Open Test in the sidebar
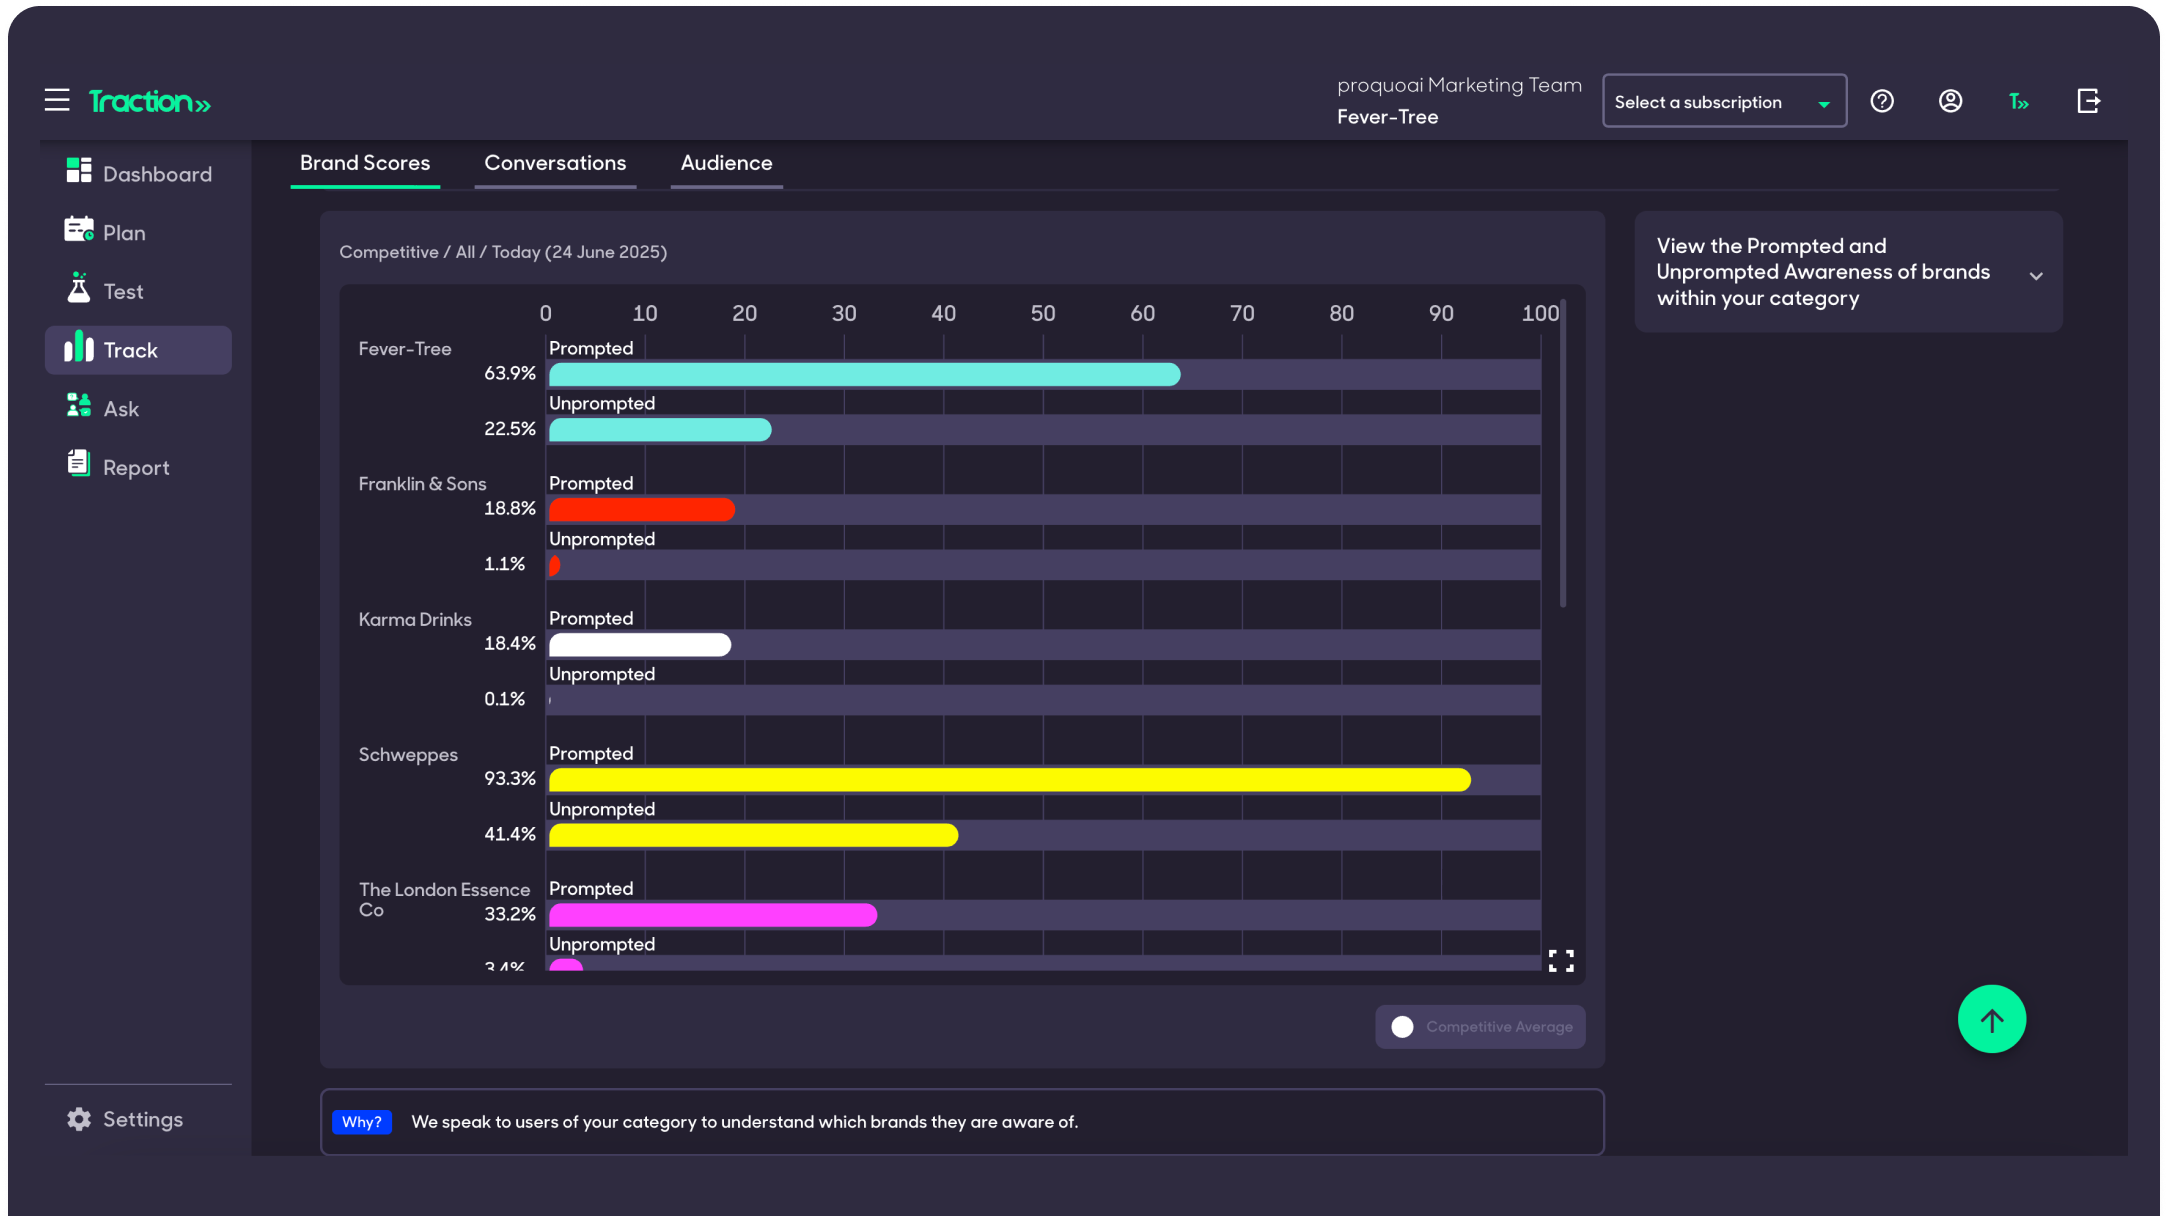The width and height of the screenshot is (2168, 1216). point(138,291)
